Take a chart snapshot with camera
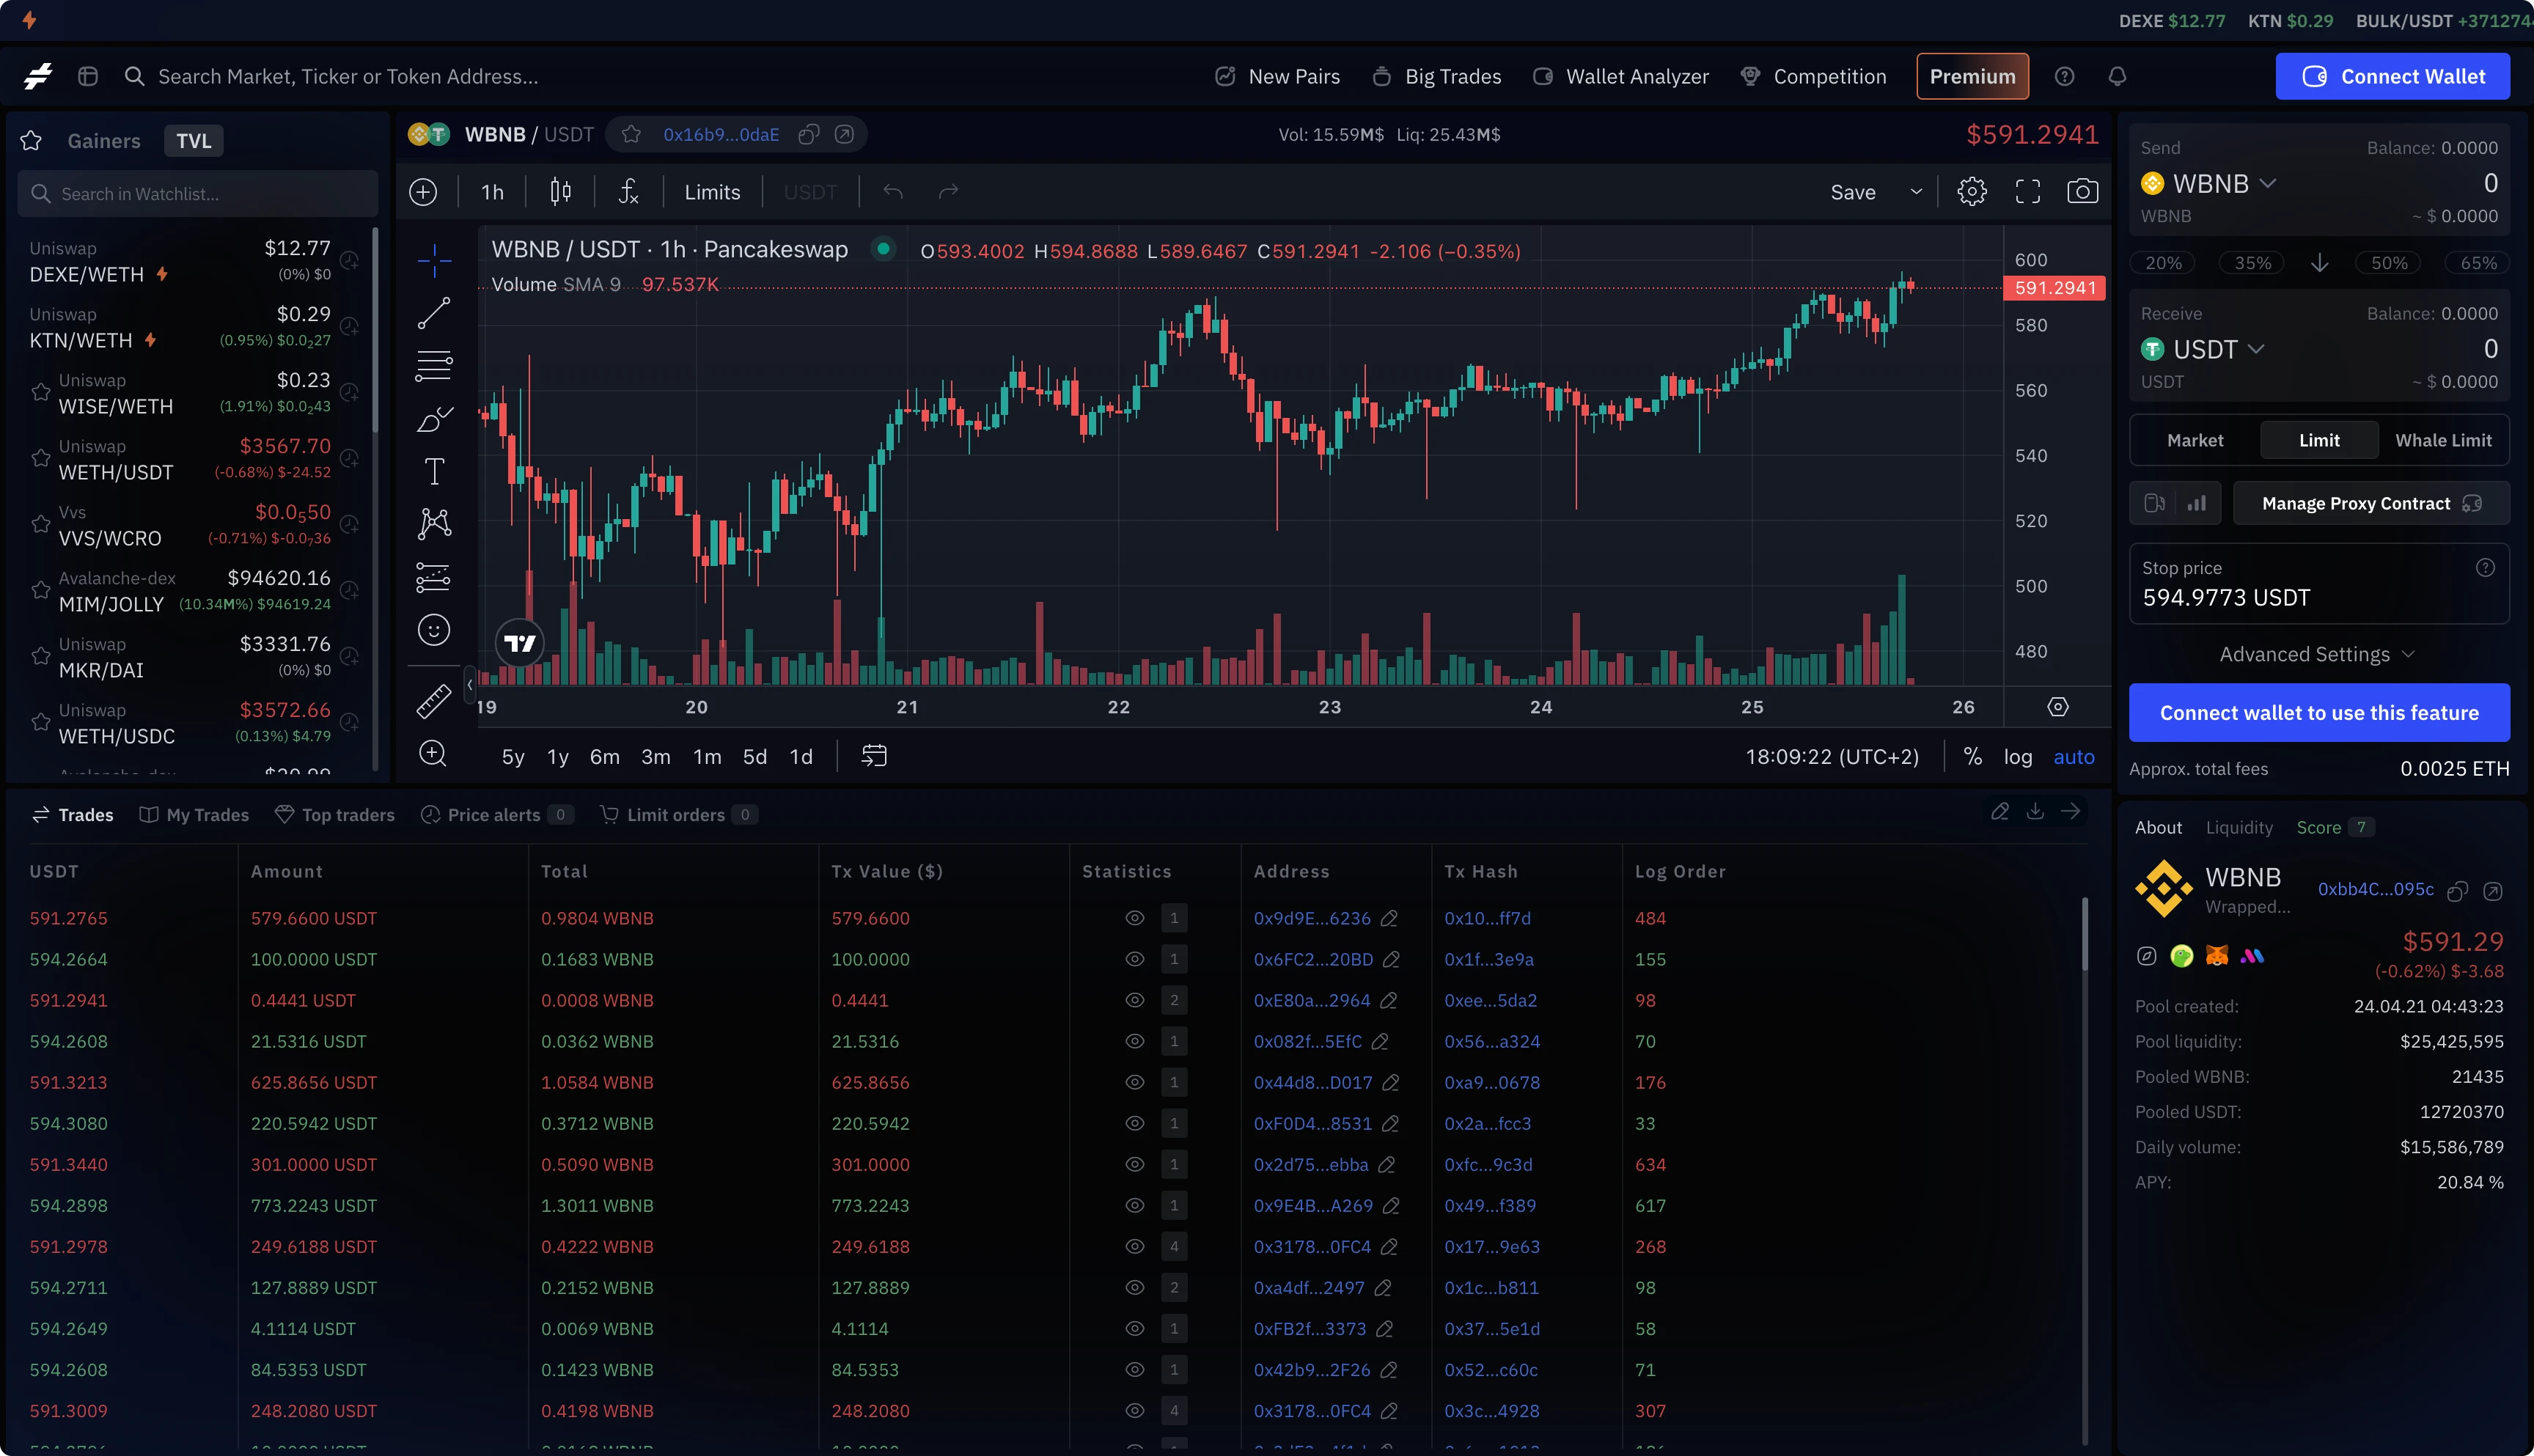 pyautogui.click(x=2083, y=192)
